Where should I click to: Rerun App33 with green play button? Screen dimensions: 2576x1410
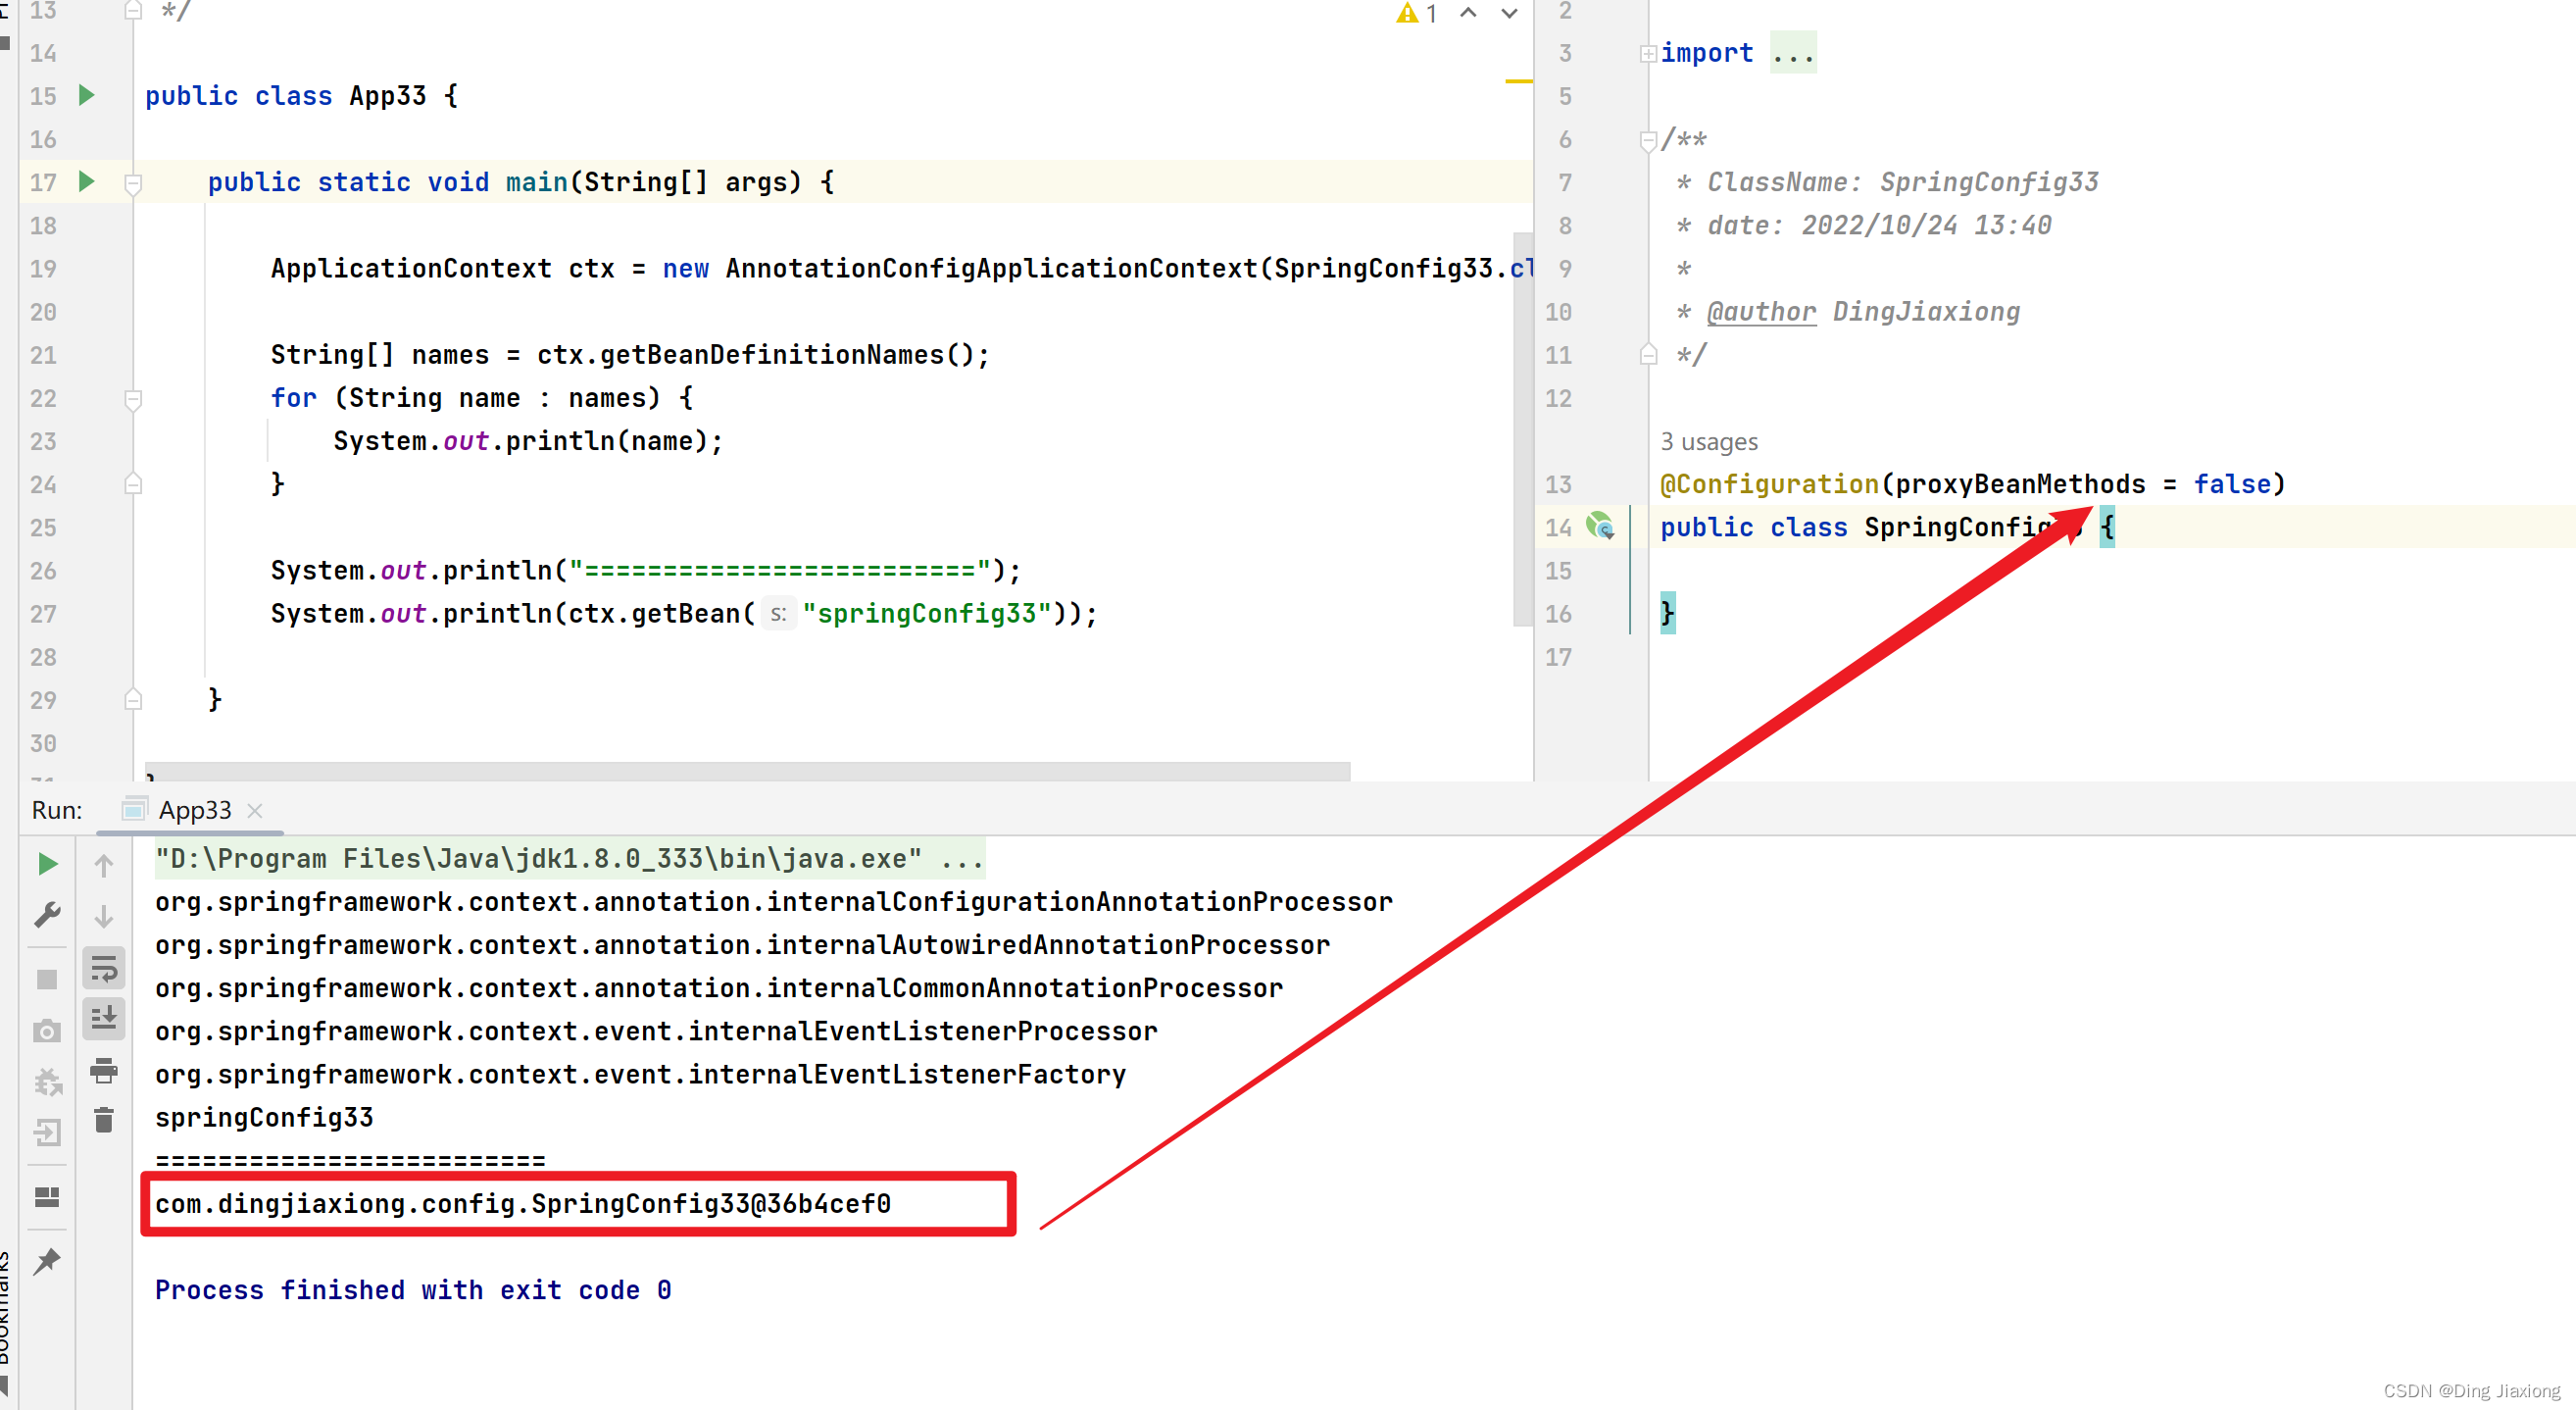tap(47, 864)
